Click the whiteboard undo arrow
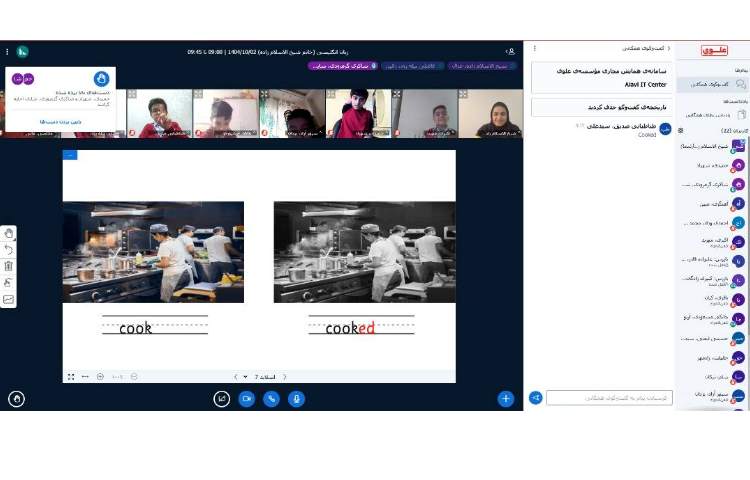Image resolution: width=750 pixels, height=480 pixels. click(9, 249)
